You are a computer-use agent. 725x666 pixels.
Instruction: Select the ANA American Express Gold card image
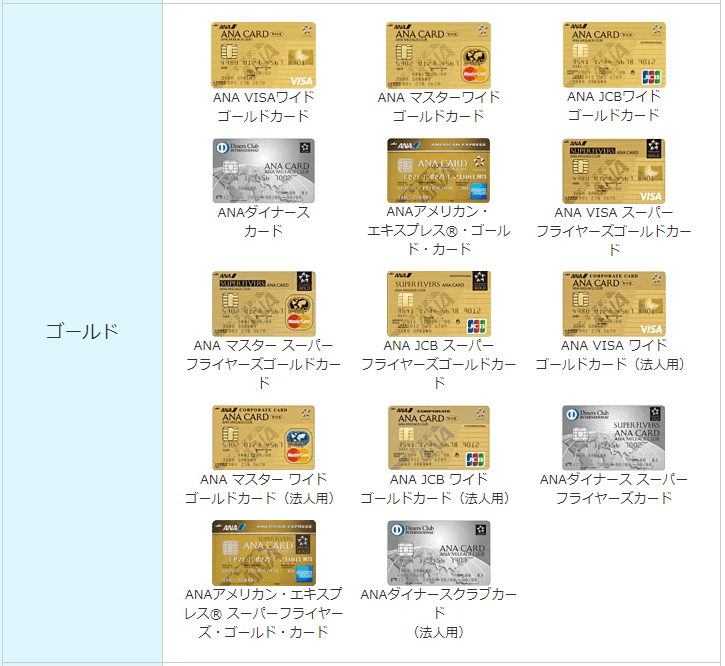438,171
